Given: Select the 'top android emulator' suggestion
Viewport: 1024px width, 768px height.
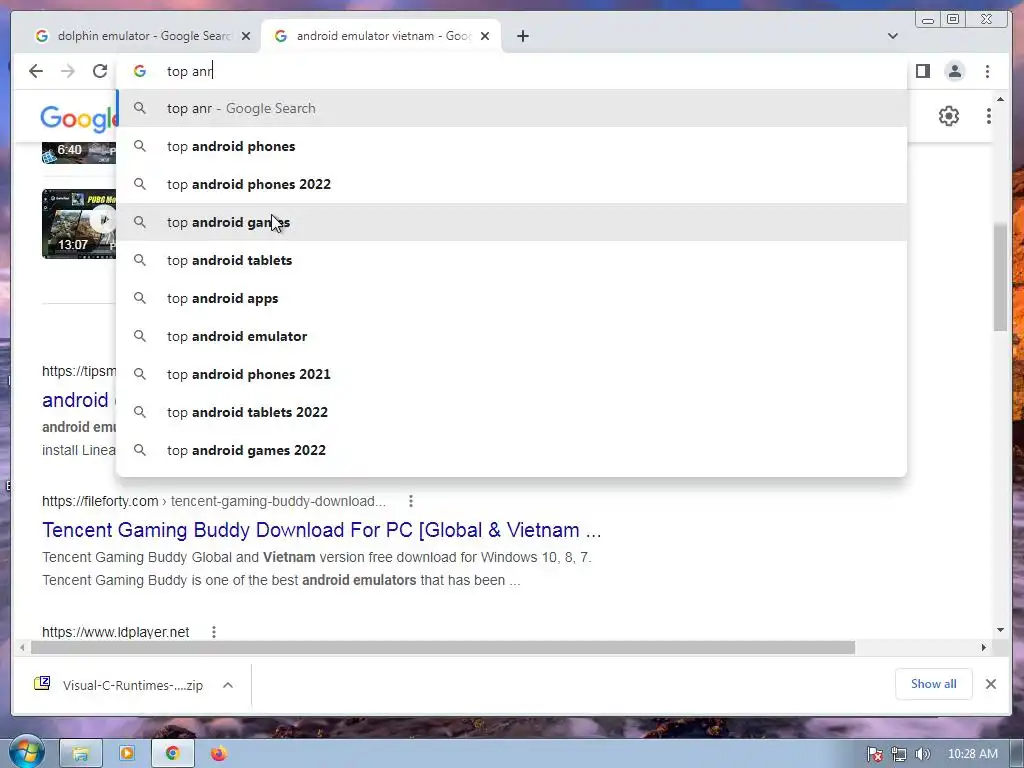Looking at the screenshot, I should pos(511,336).
